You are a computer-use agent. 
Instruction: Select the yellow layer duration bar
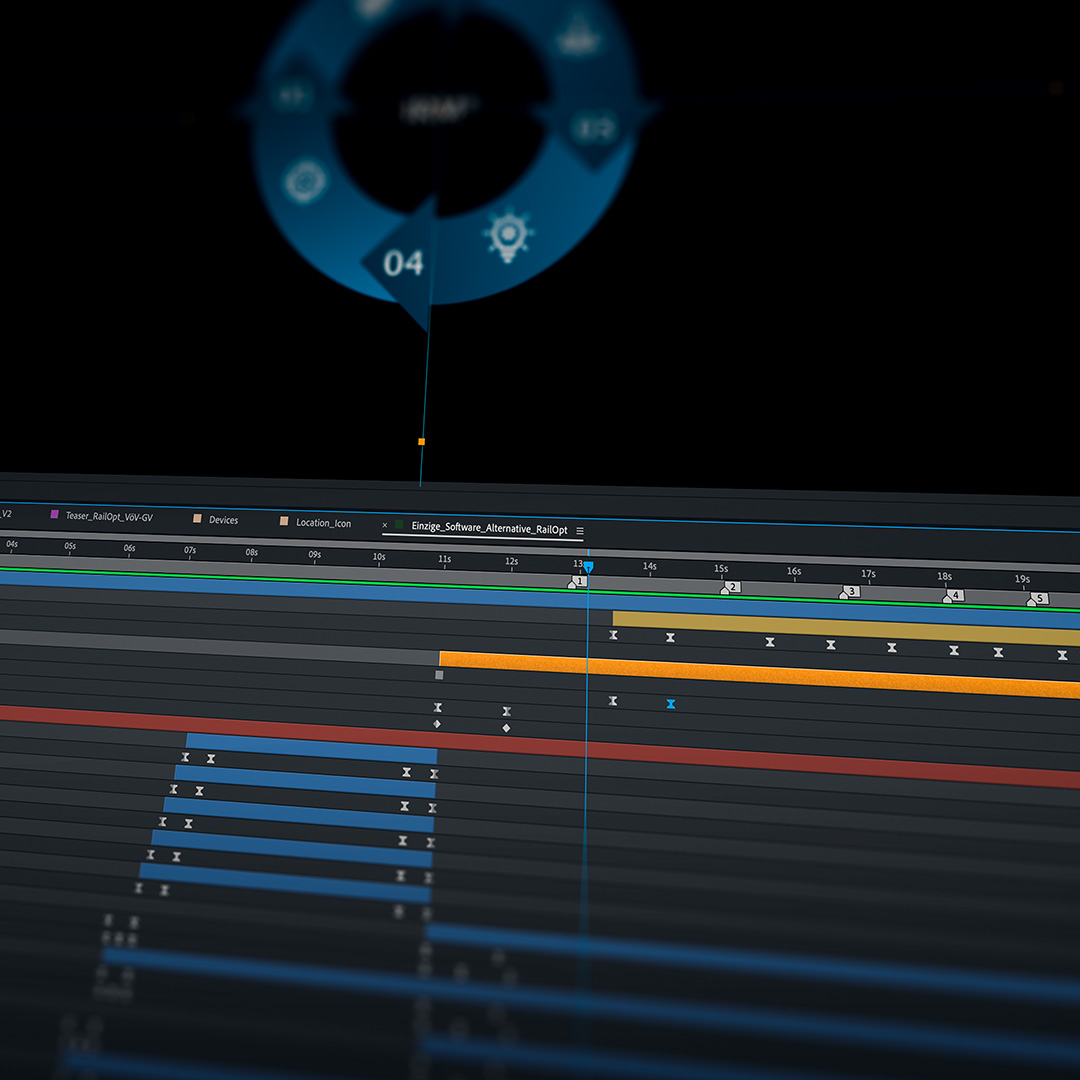point(846,628)
